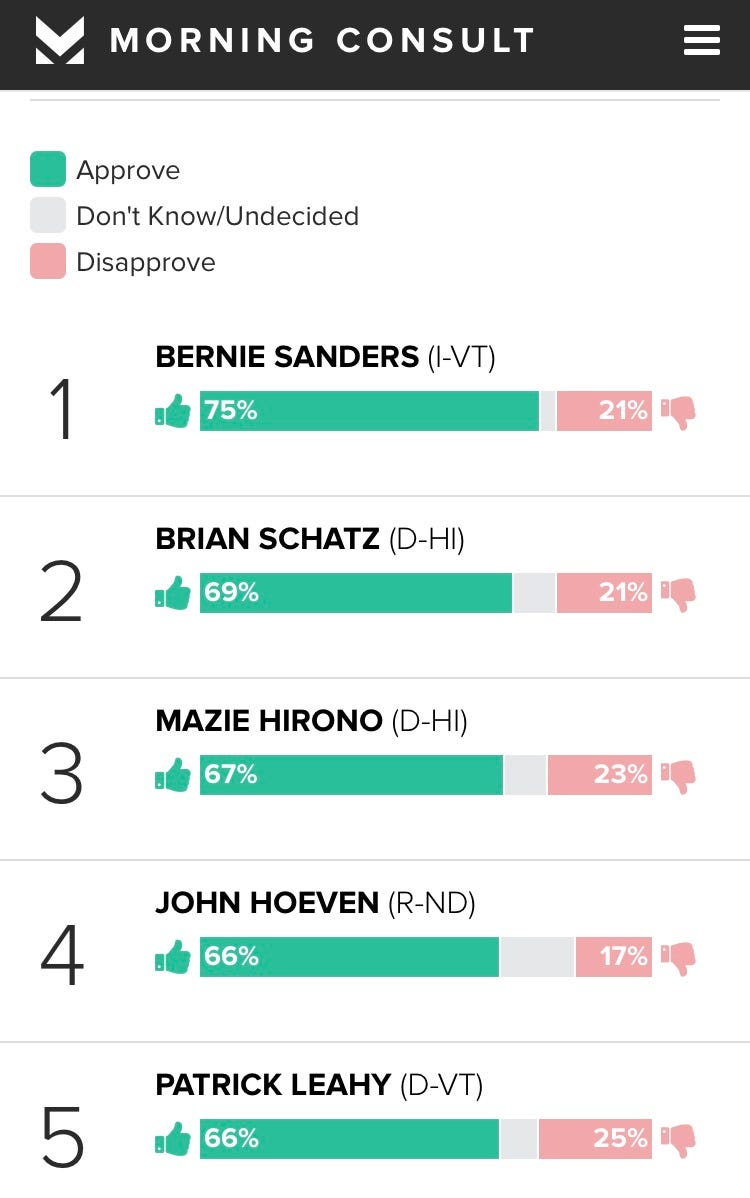
Task: Select the BERNIE SANDERS (I-VT) name
Action: [325, 357]
